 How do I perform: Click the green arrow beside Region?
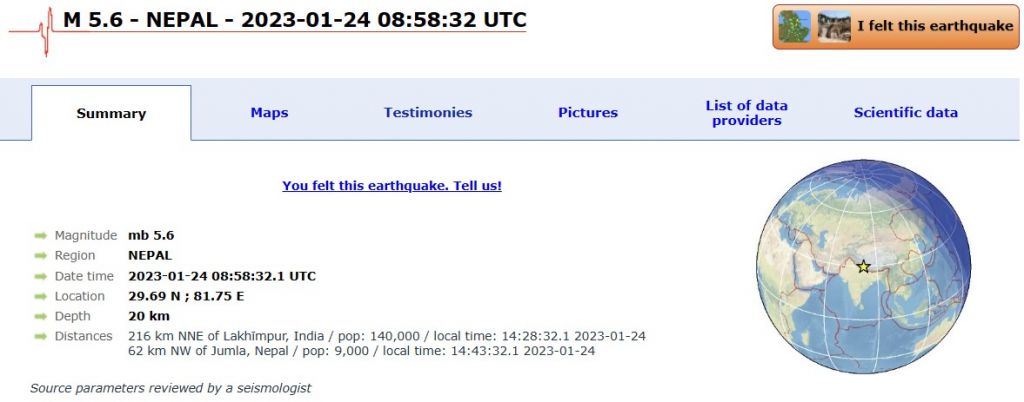[40, 256]
